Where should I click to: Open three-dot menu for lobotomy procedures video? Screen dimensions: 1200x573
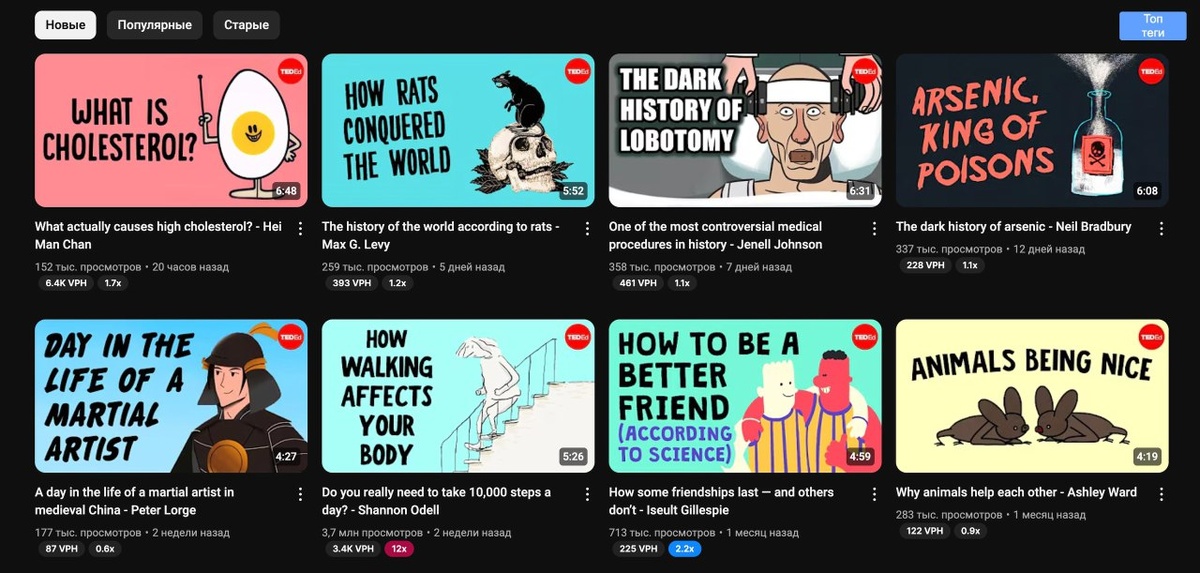click(874, 228)
